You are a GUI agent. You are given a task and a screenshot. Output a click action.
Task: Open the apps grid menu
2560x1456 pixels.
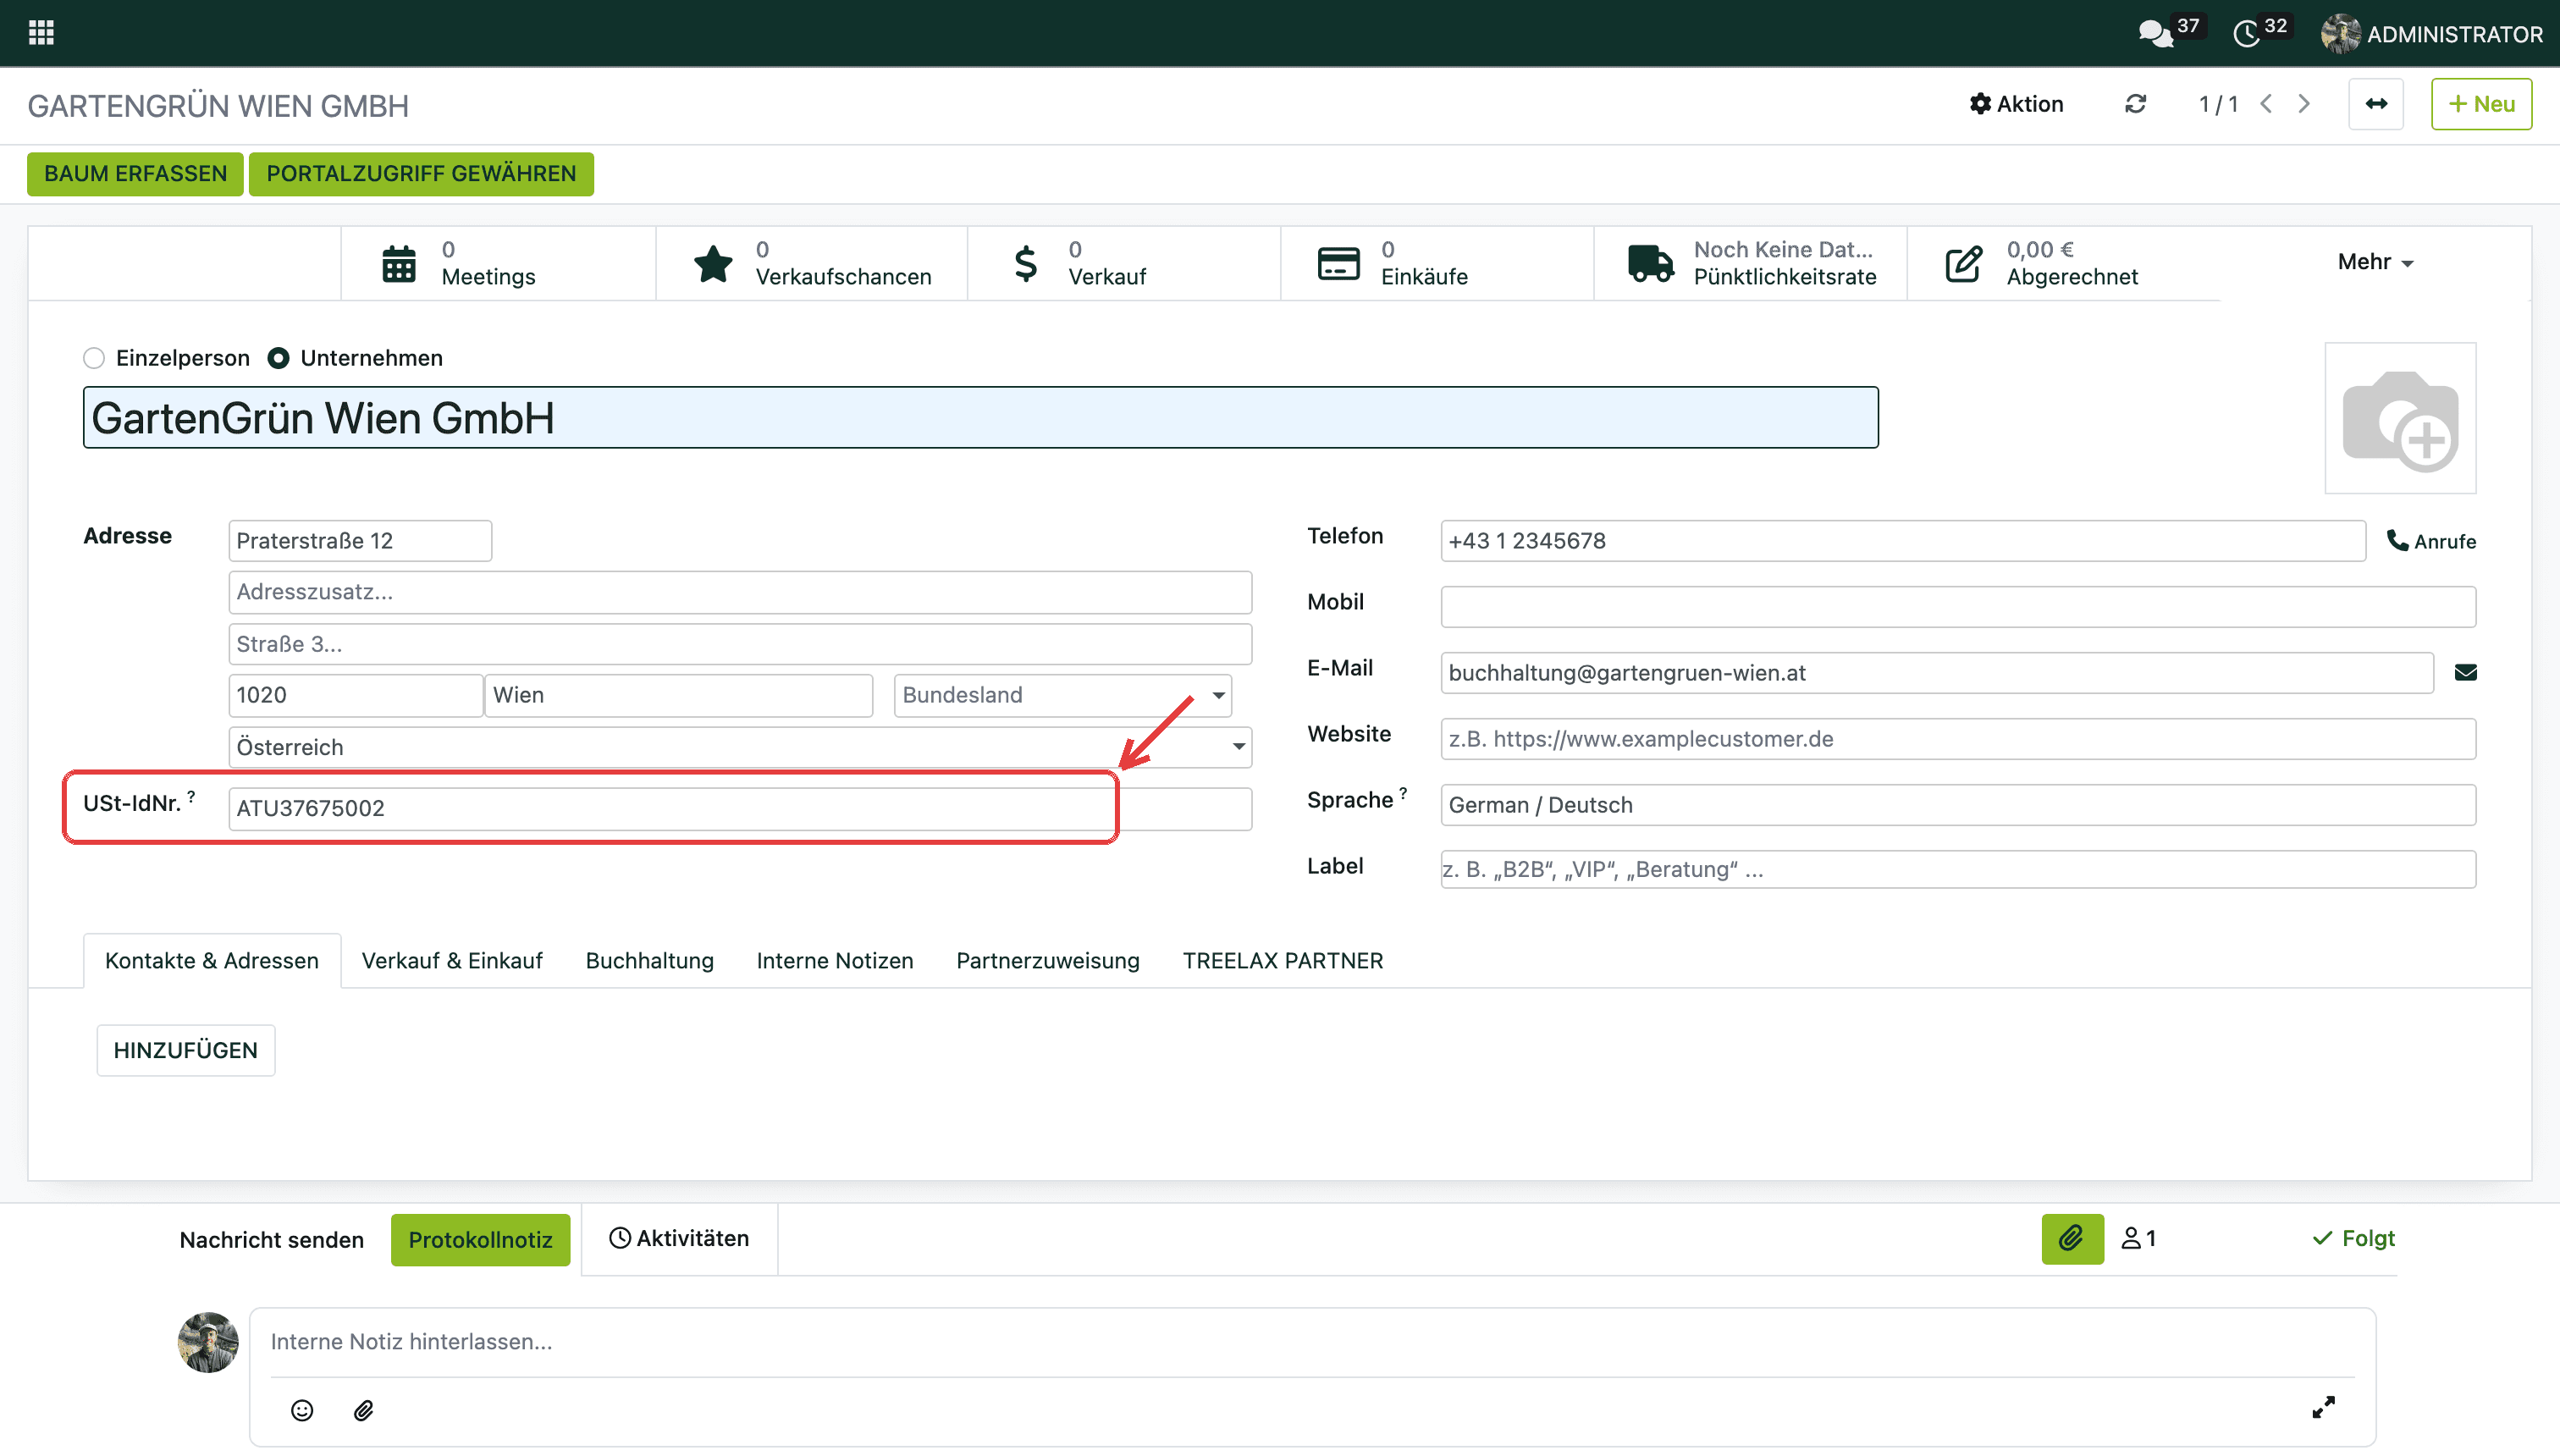[41, 33]
